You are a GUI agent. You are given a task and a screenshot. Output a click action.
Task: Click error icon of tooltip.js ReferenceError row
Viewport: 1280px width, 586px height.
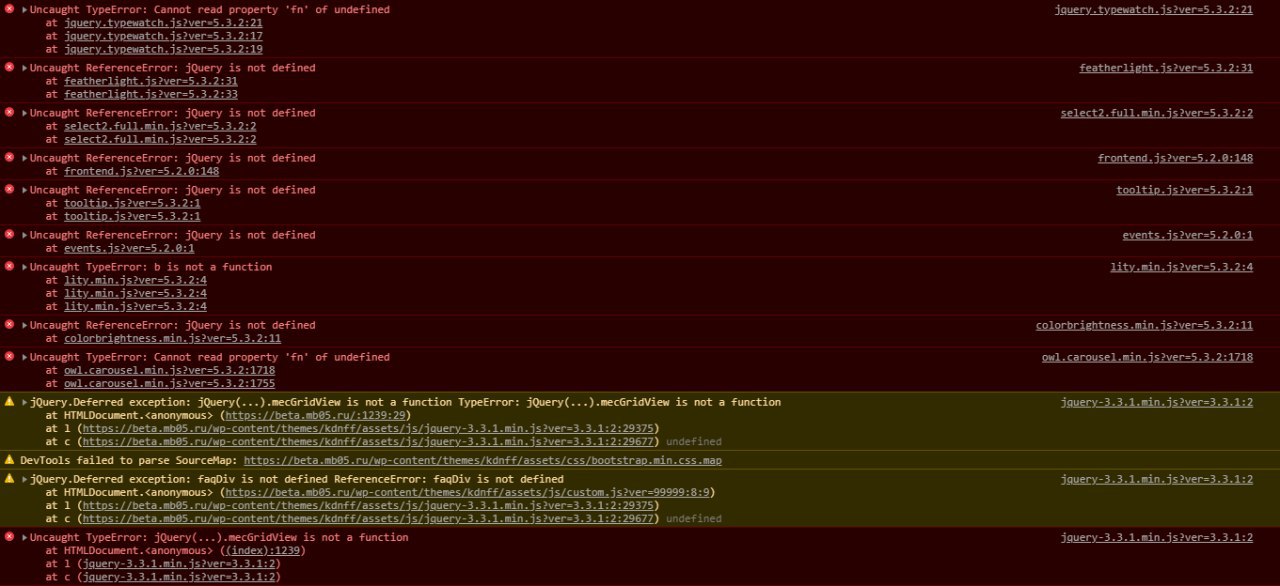tap(9, 190)
